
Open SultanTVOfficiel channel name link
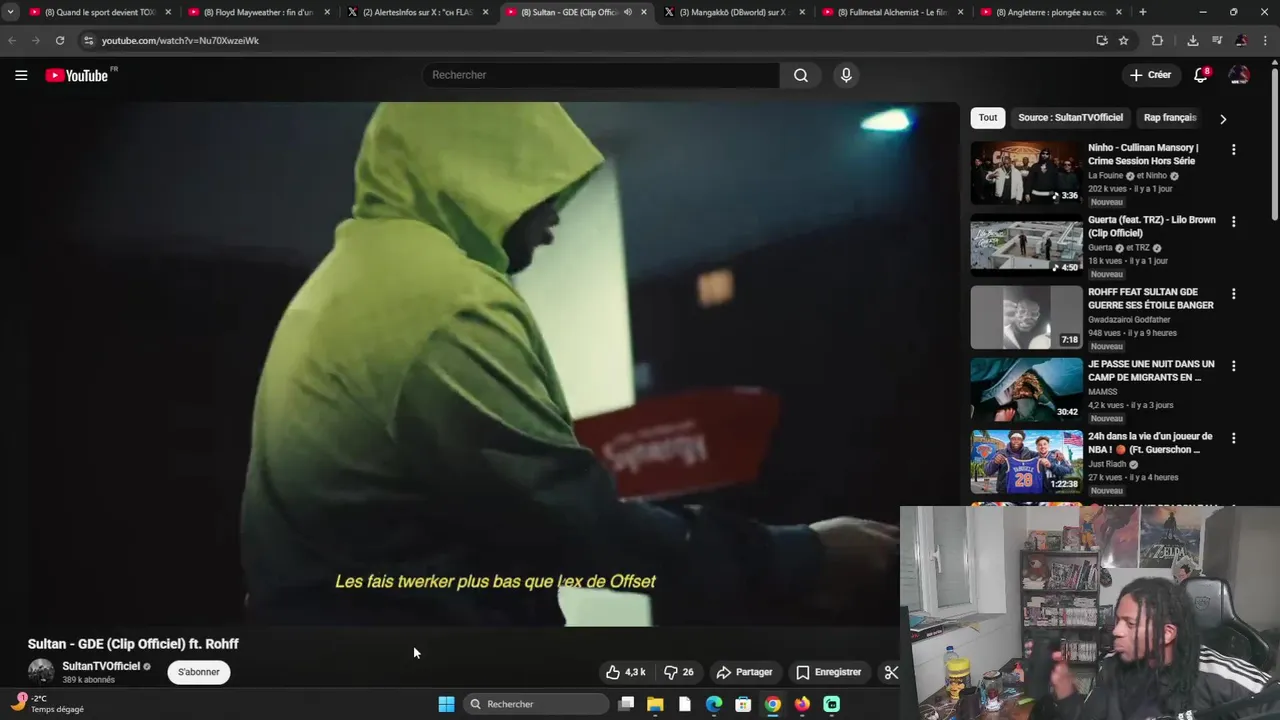[101, 666]
